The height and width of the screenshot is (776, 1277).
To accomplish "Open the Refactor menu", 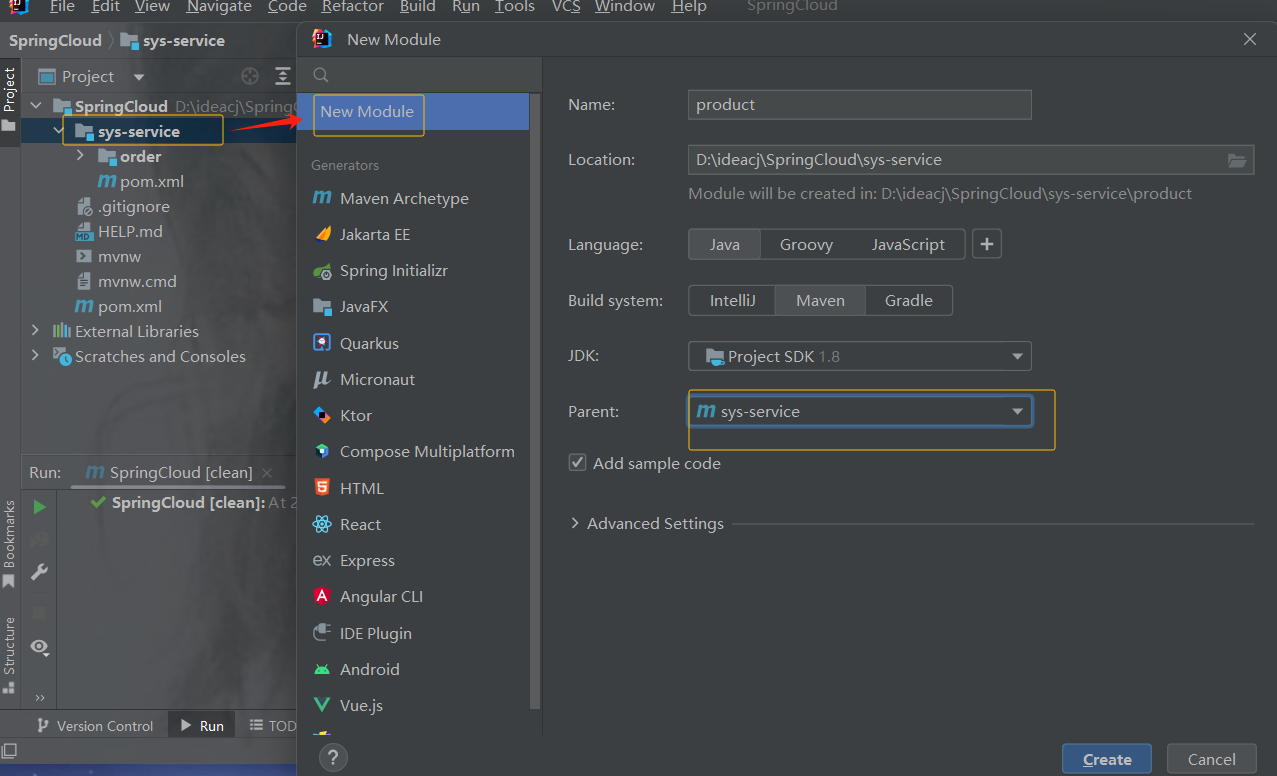I will pyautogui.click(x=352, y=7).
